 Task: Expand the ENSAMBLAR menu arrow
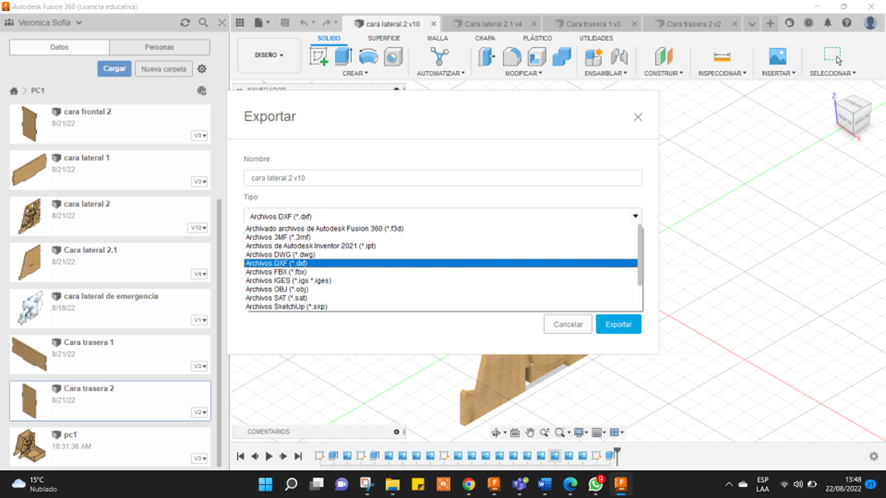[x=625, y=73]
